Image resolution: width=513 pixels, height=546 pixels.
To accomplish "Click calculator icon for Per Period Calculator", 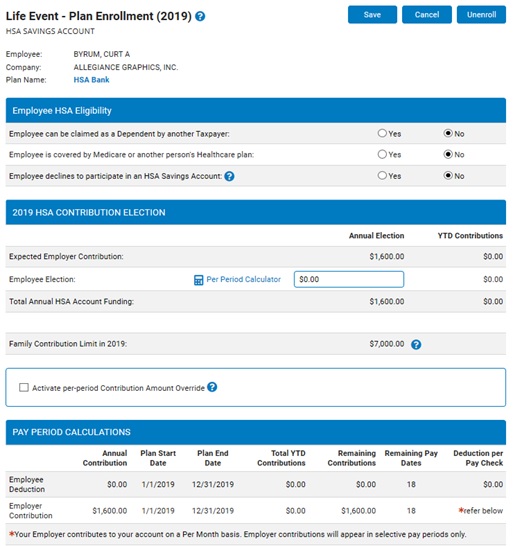I will tap(198, 280).
